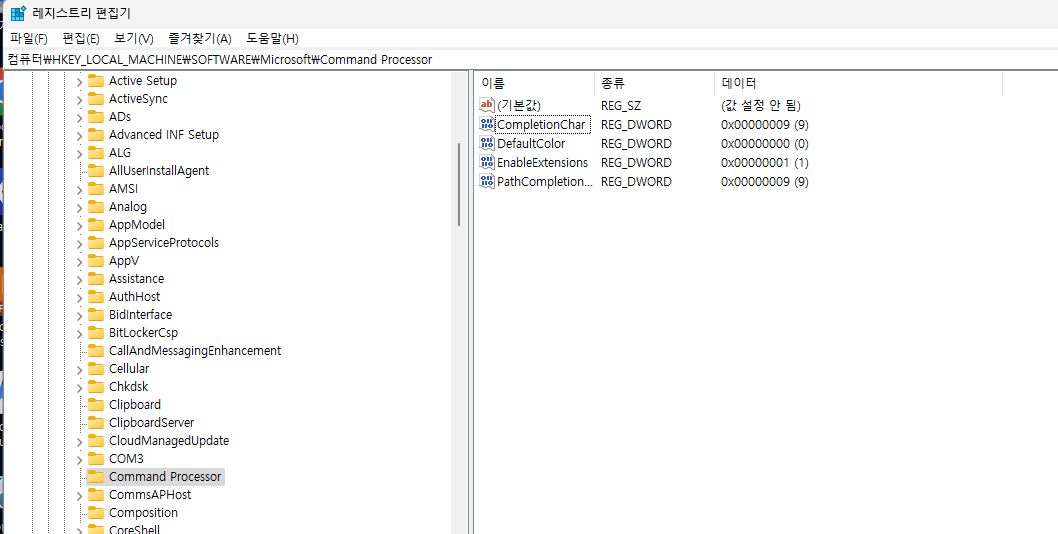This screenshot has height=534, width=1058.
Task: Expand the Active Setup key
Action: click(x=79, y=81)
